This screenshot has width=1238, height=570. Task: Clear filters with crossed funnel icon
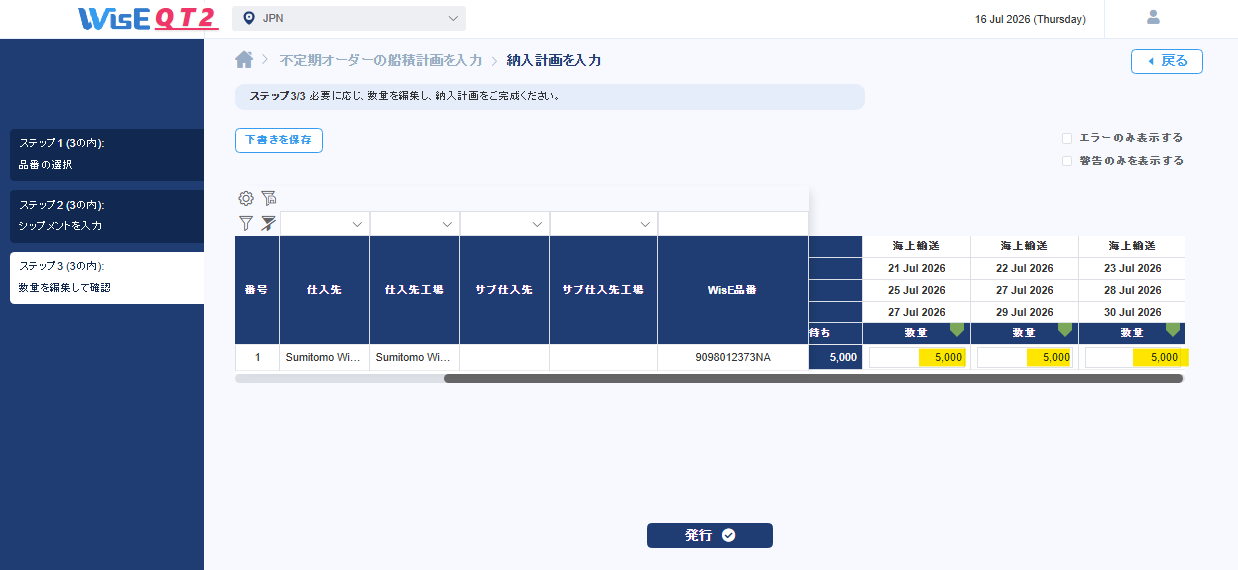click(x=268, y=223)
